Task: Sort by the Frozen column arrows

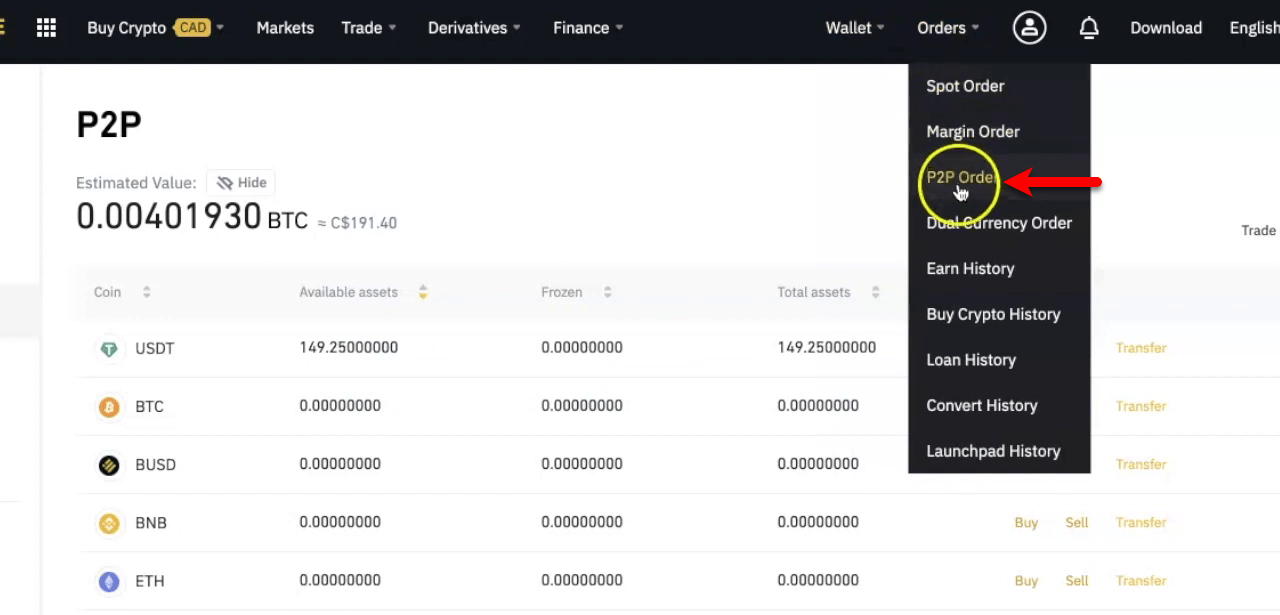Action: [x=607, y=292]
